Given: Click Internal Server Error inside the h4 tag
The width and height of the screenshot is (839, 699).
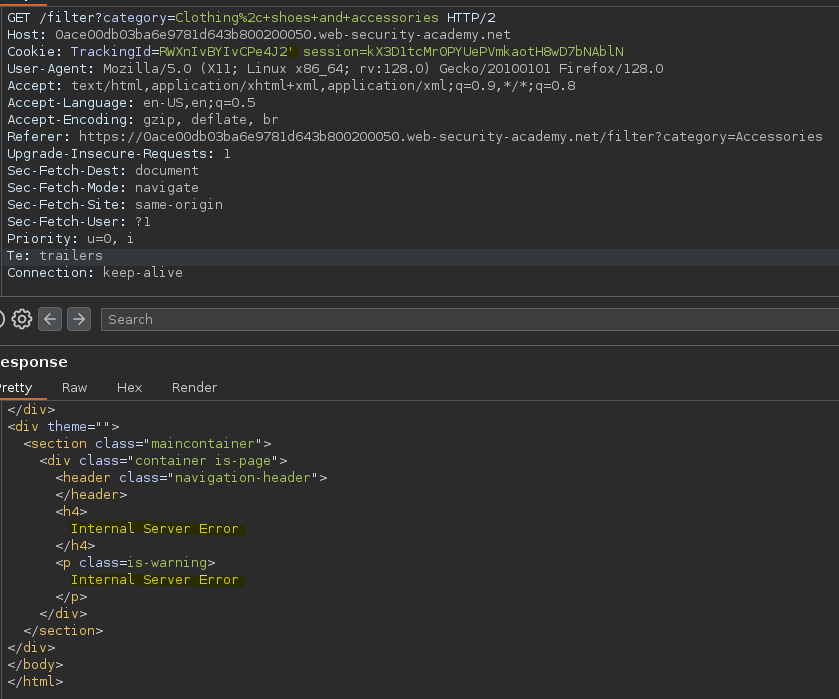Looking at the screenshot, I should (155, 529).
